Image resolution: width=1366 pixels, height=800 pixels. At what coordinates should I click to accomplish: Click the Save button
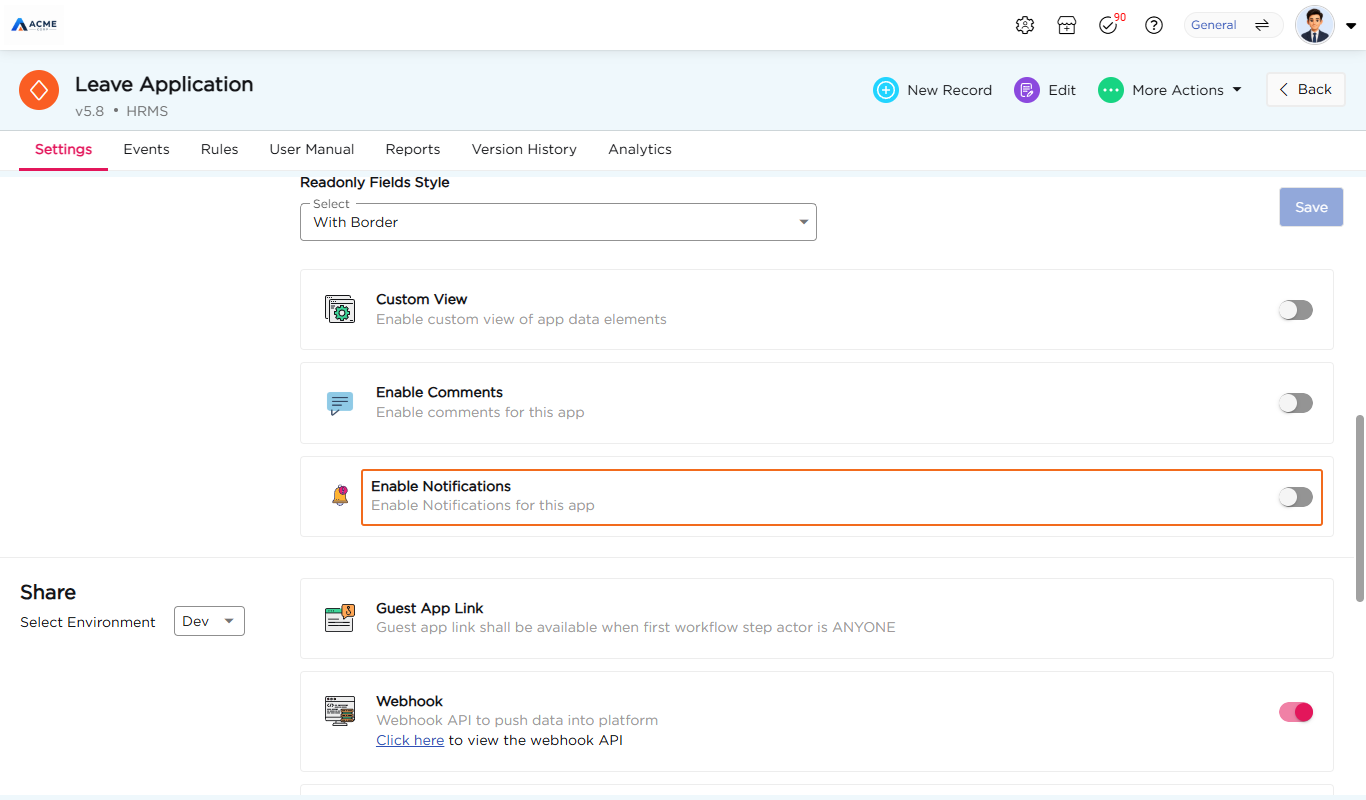[1311, 207]
